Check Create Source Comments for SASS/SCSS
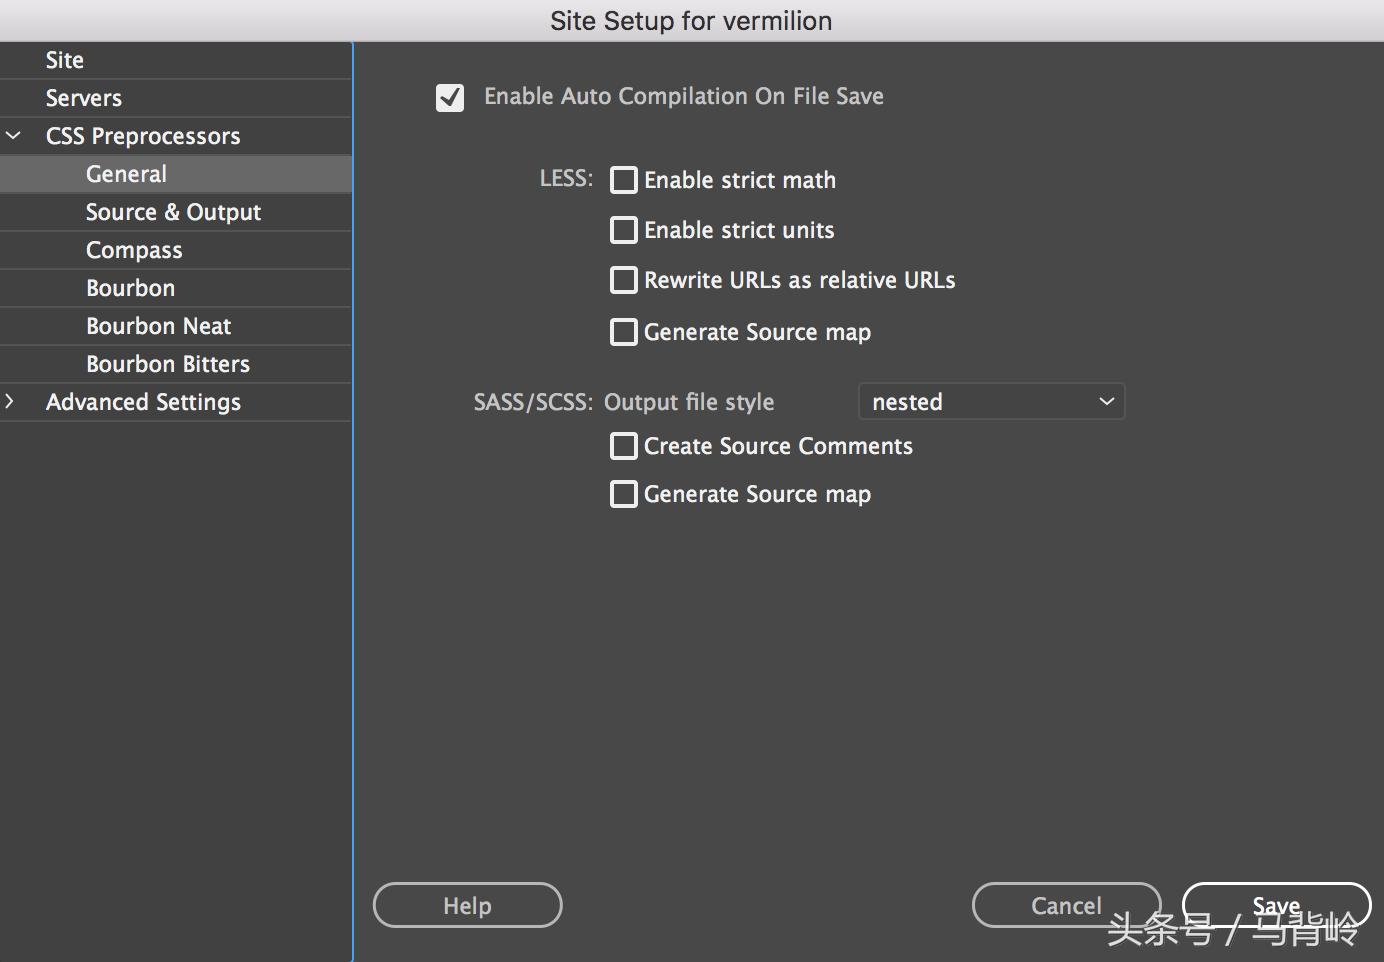 click(x=623, y=446)
